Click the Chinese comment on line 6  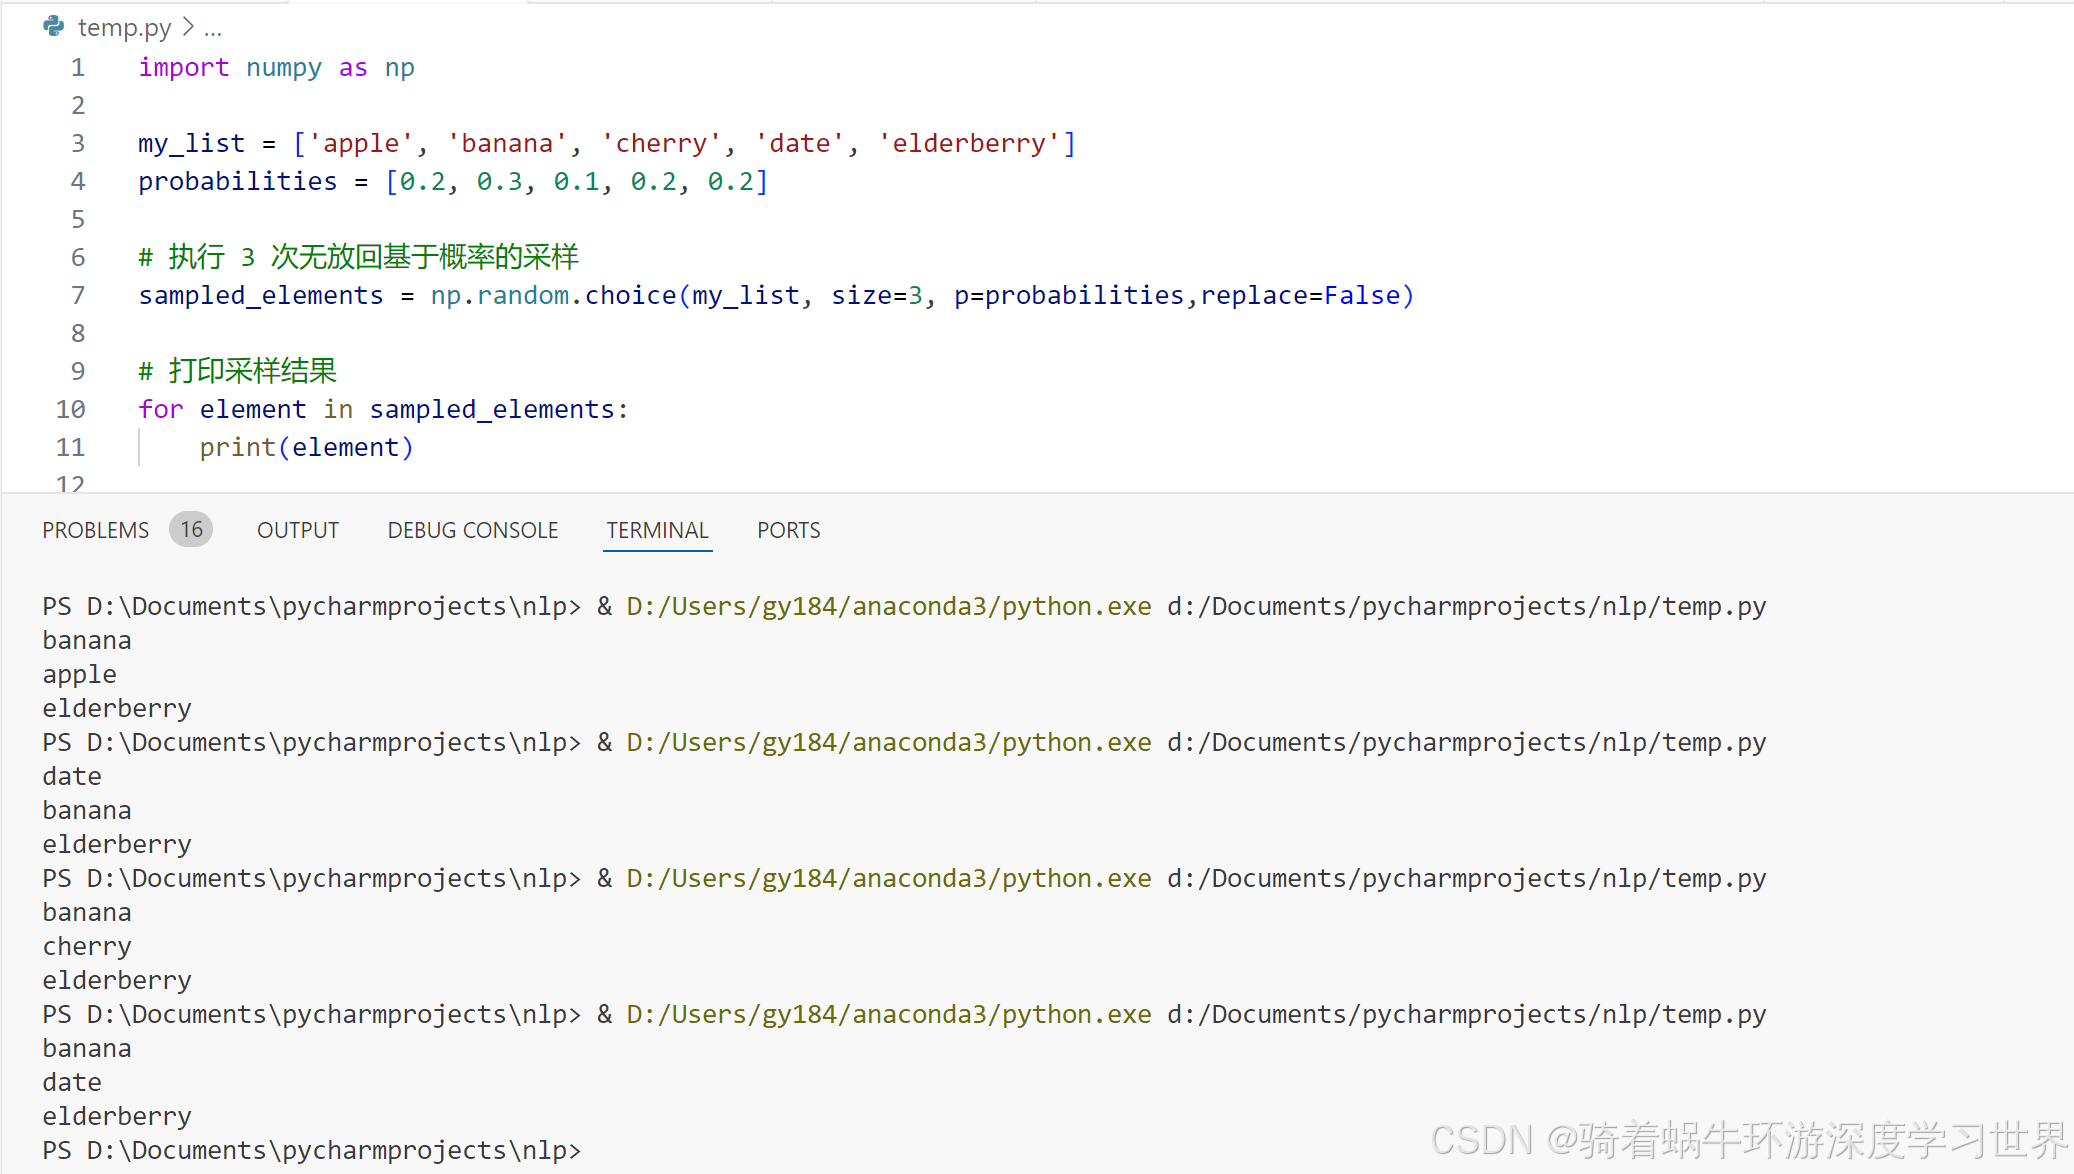358,257
